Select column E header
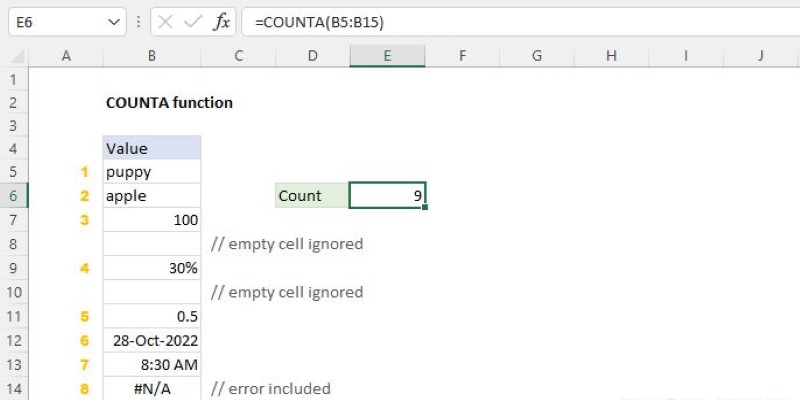 click(x=387, y=56)
